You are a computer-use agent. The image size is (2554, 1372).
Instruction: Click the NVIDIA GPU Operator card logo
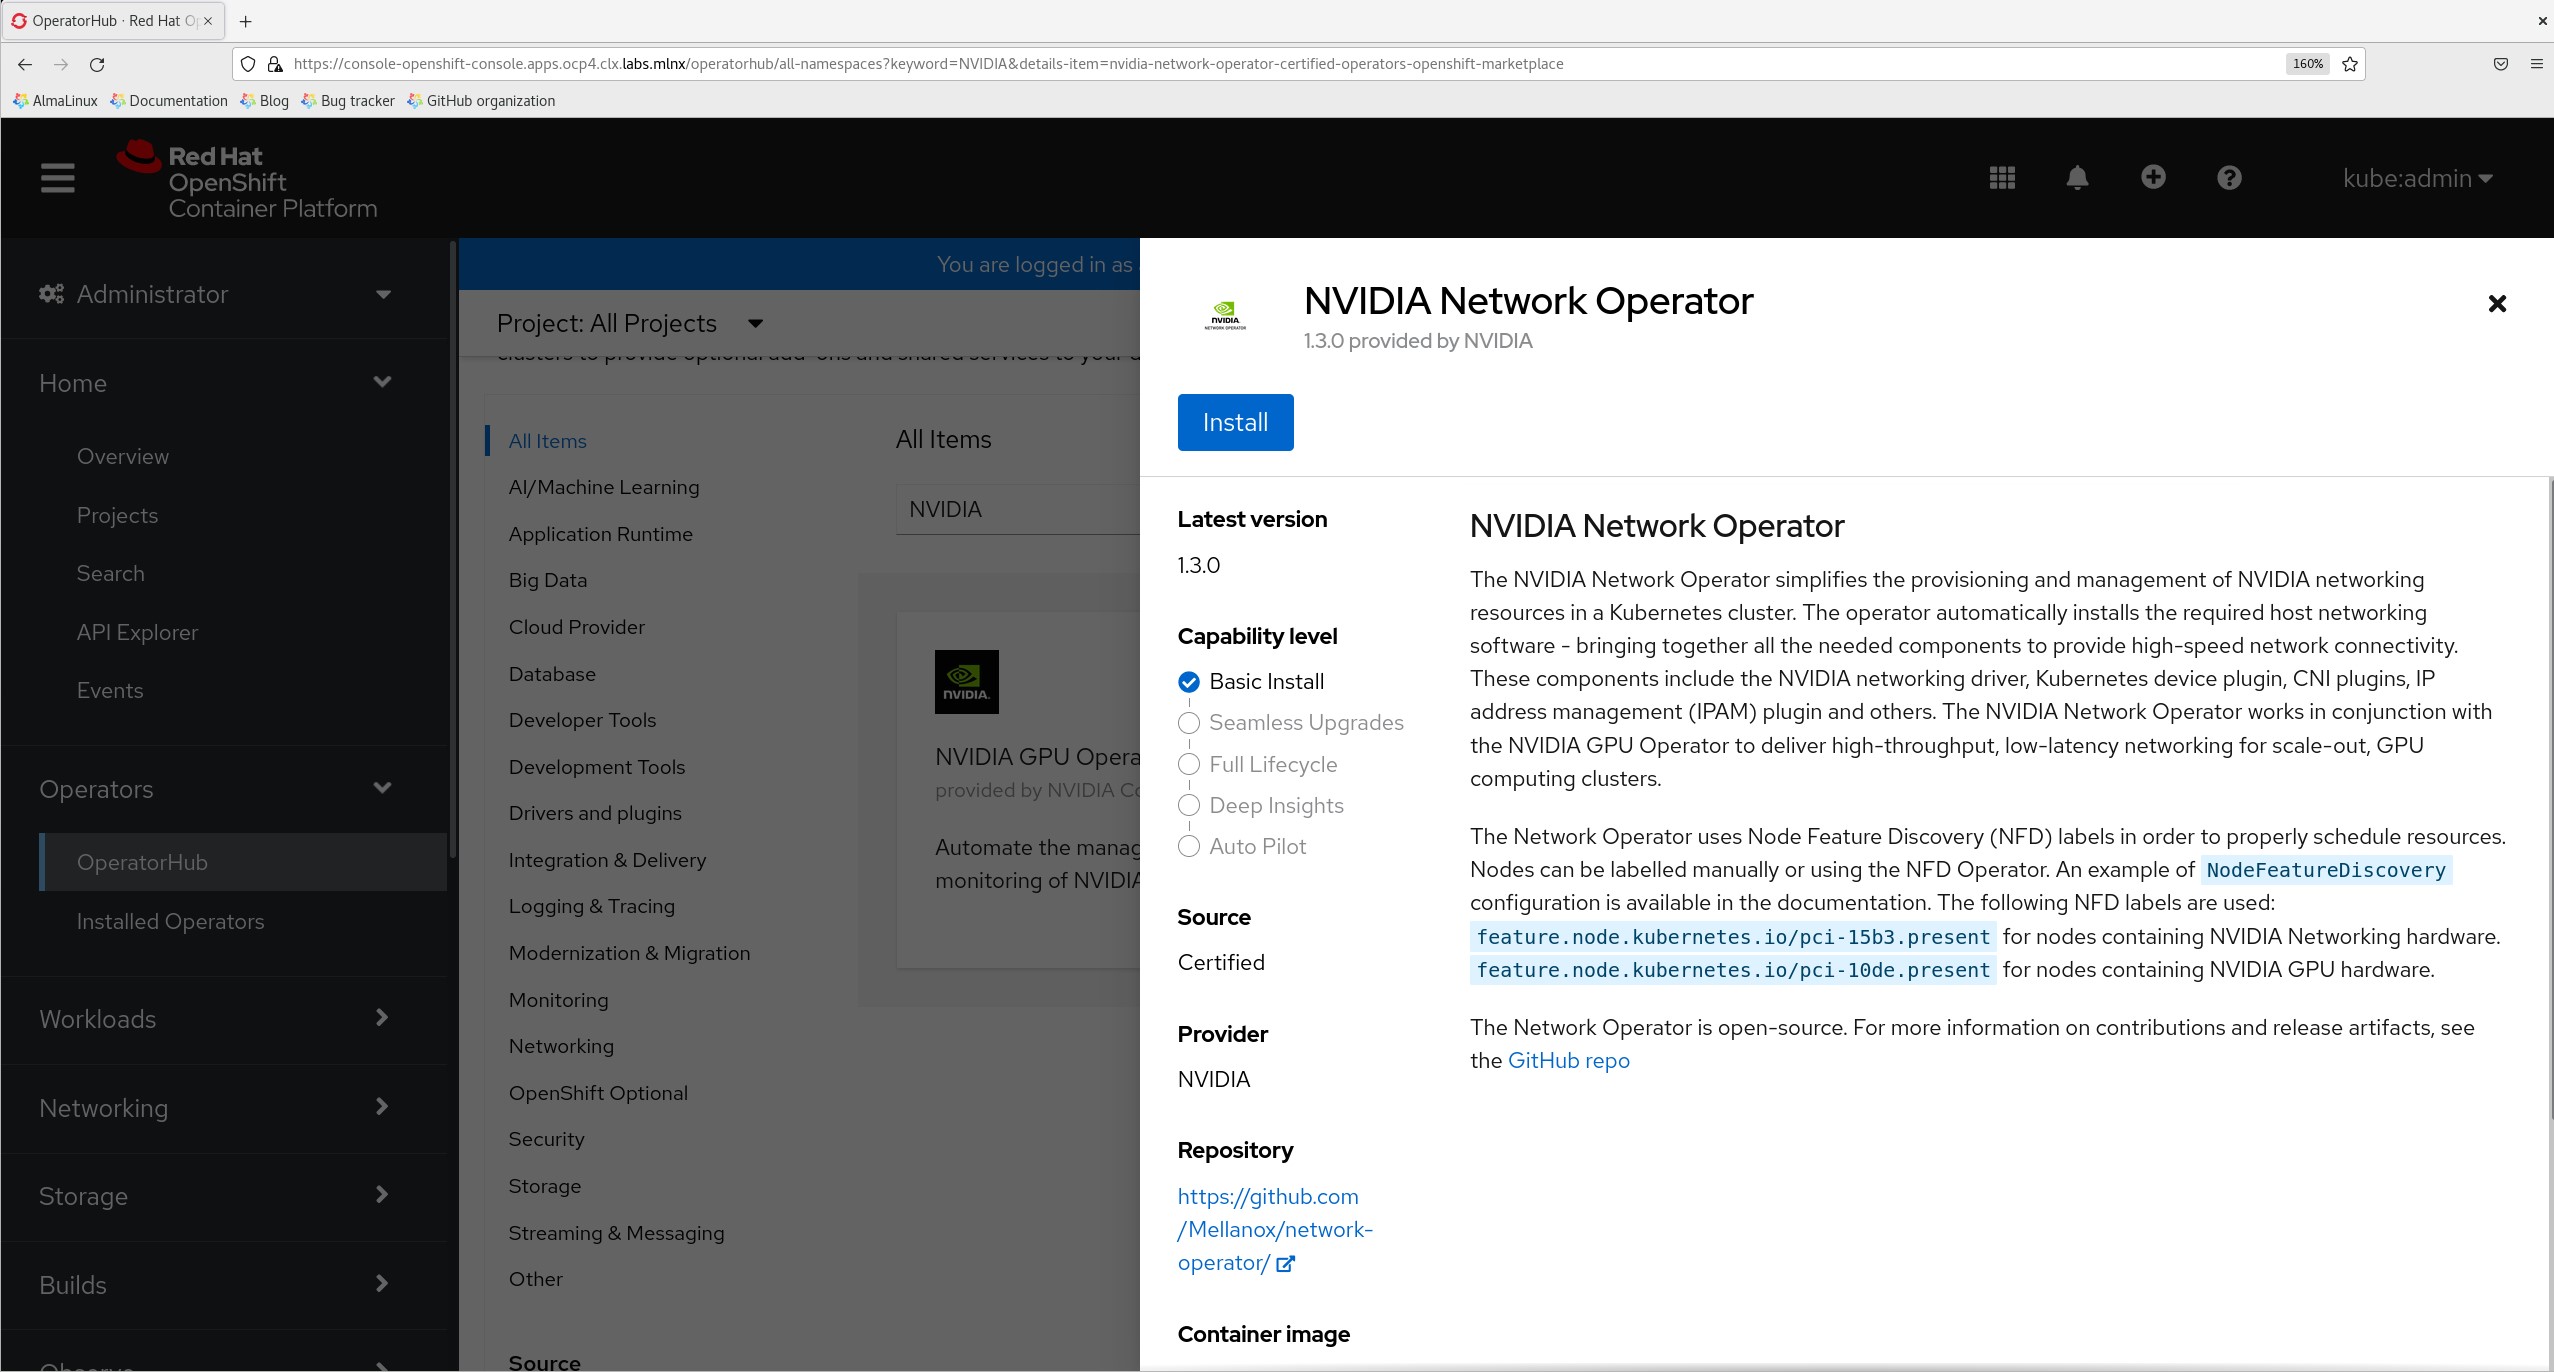[966, 682]
